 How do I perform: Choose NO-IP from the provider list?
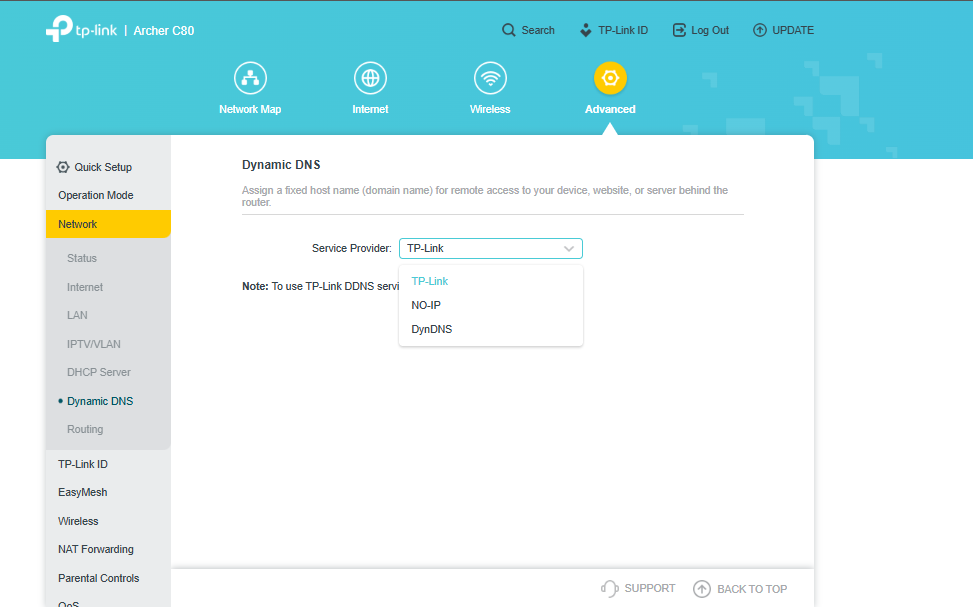point(426,305)
